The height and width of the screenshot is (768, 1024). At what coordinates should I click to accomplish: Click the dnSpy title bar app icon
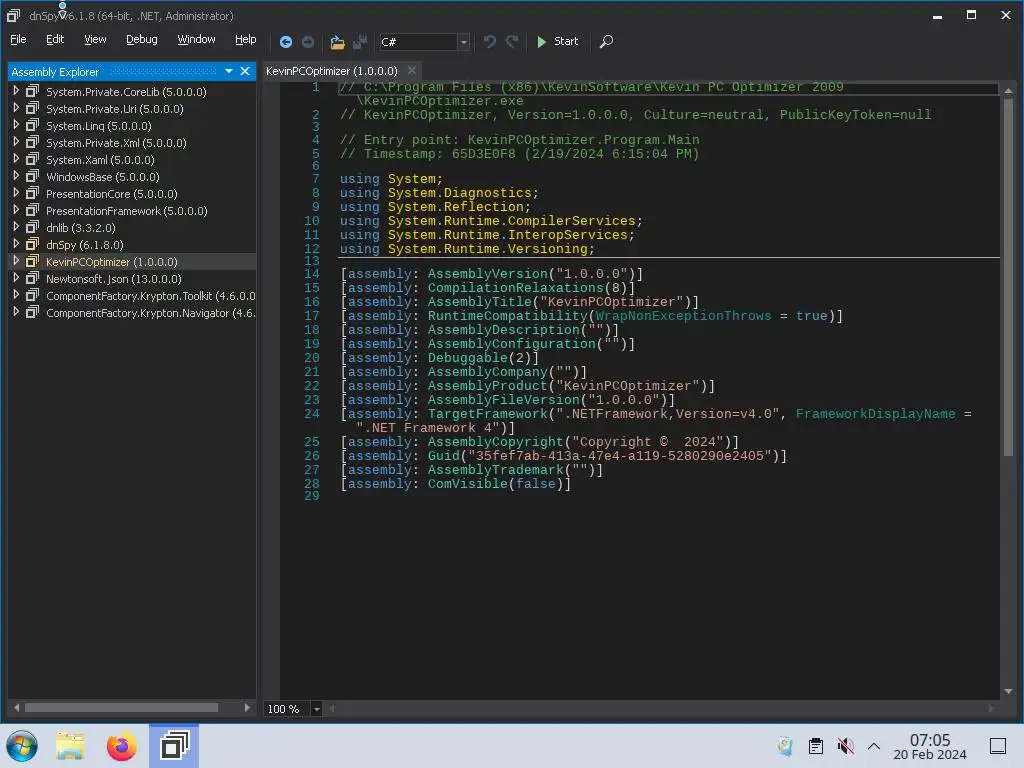[13, 16]
